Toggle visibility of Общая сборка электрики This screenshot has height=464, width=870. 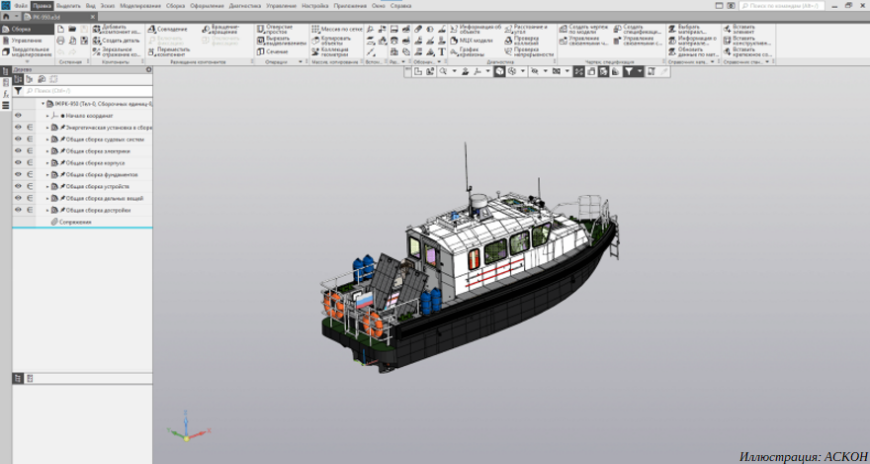pyautogui.click(x=18, y=151)
